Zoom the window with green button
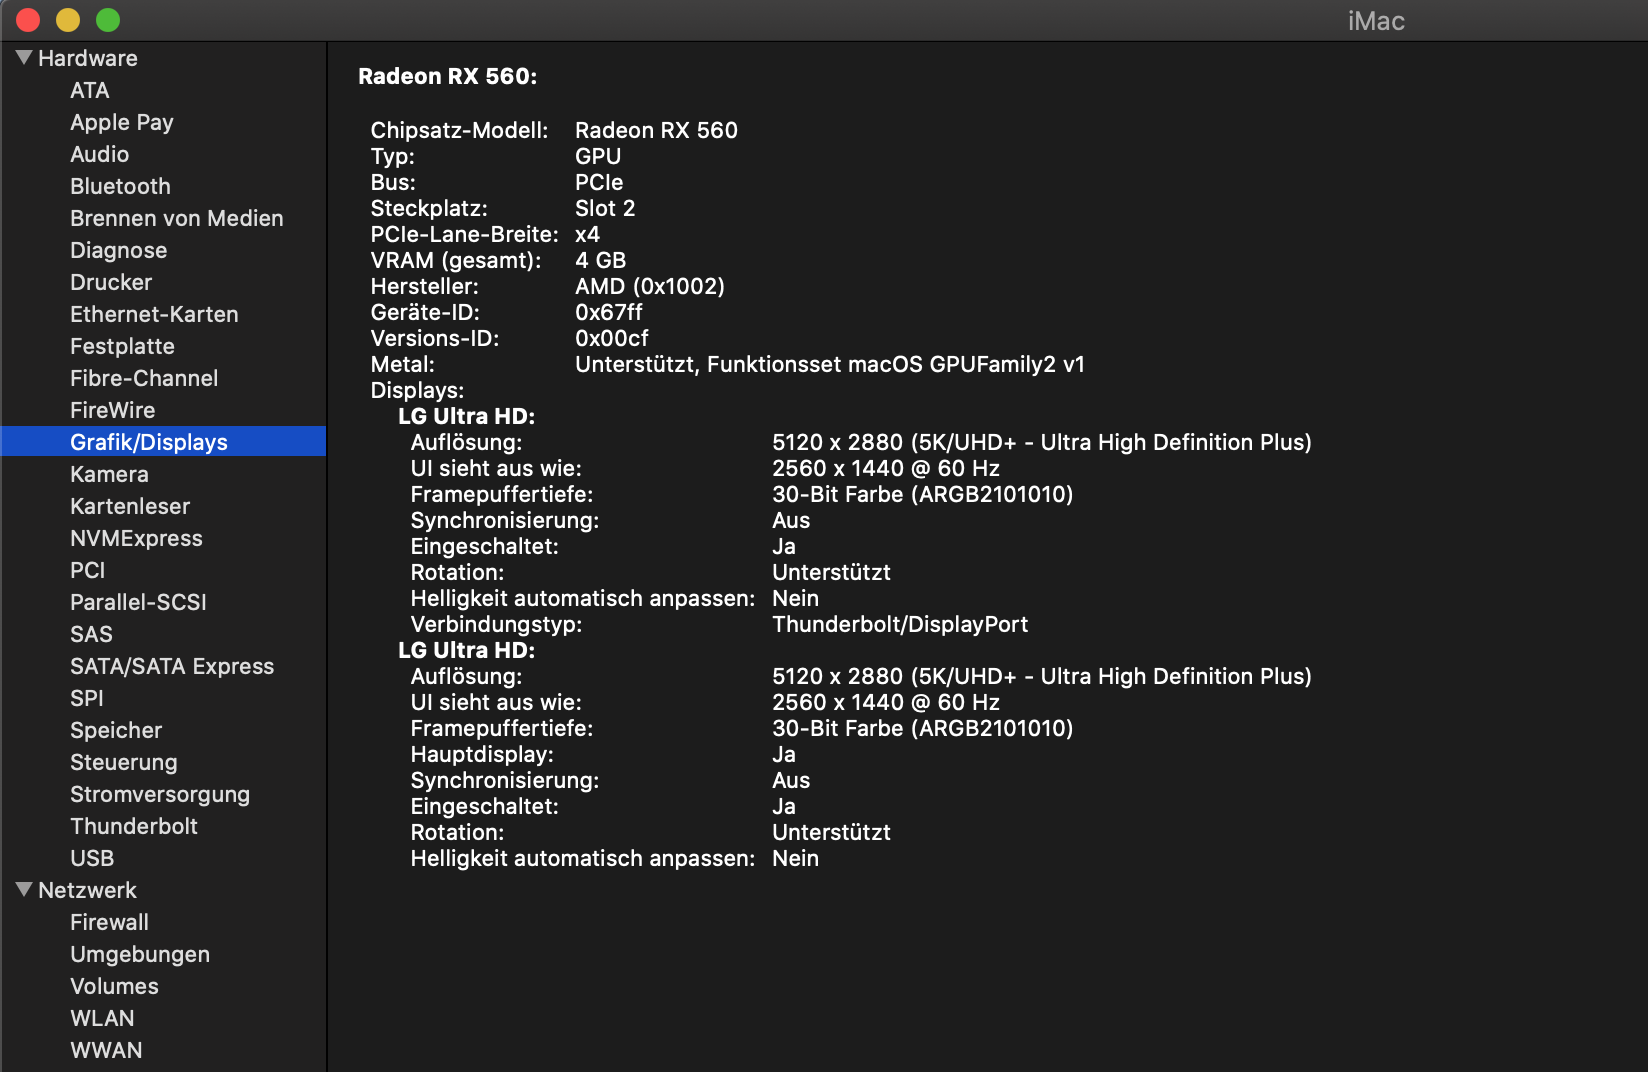1648x1072 pixels. 108,20
